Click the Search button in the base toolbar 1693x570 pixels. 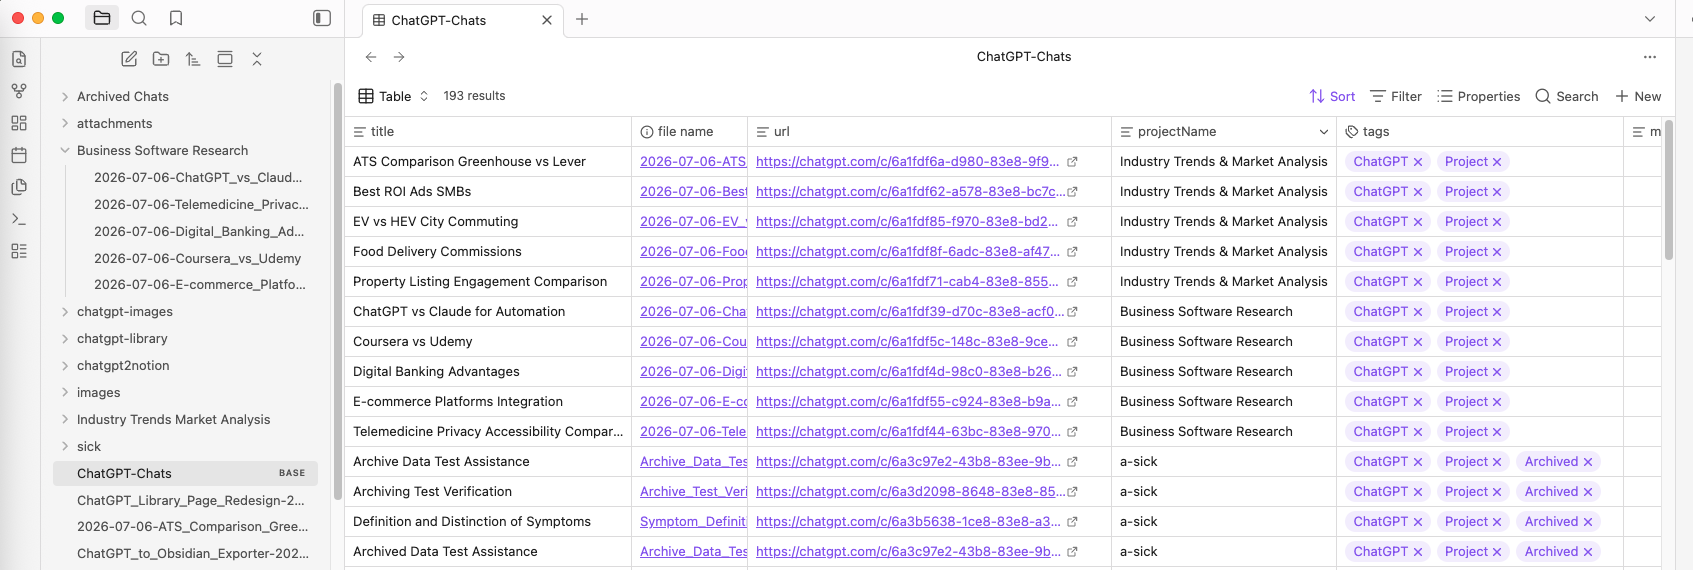1566,96
